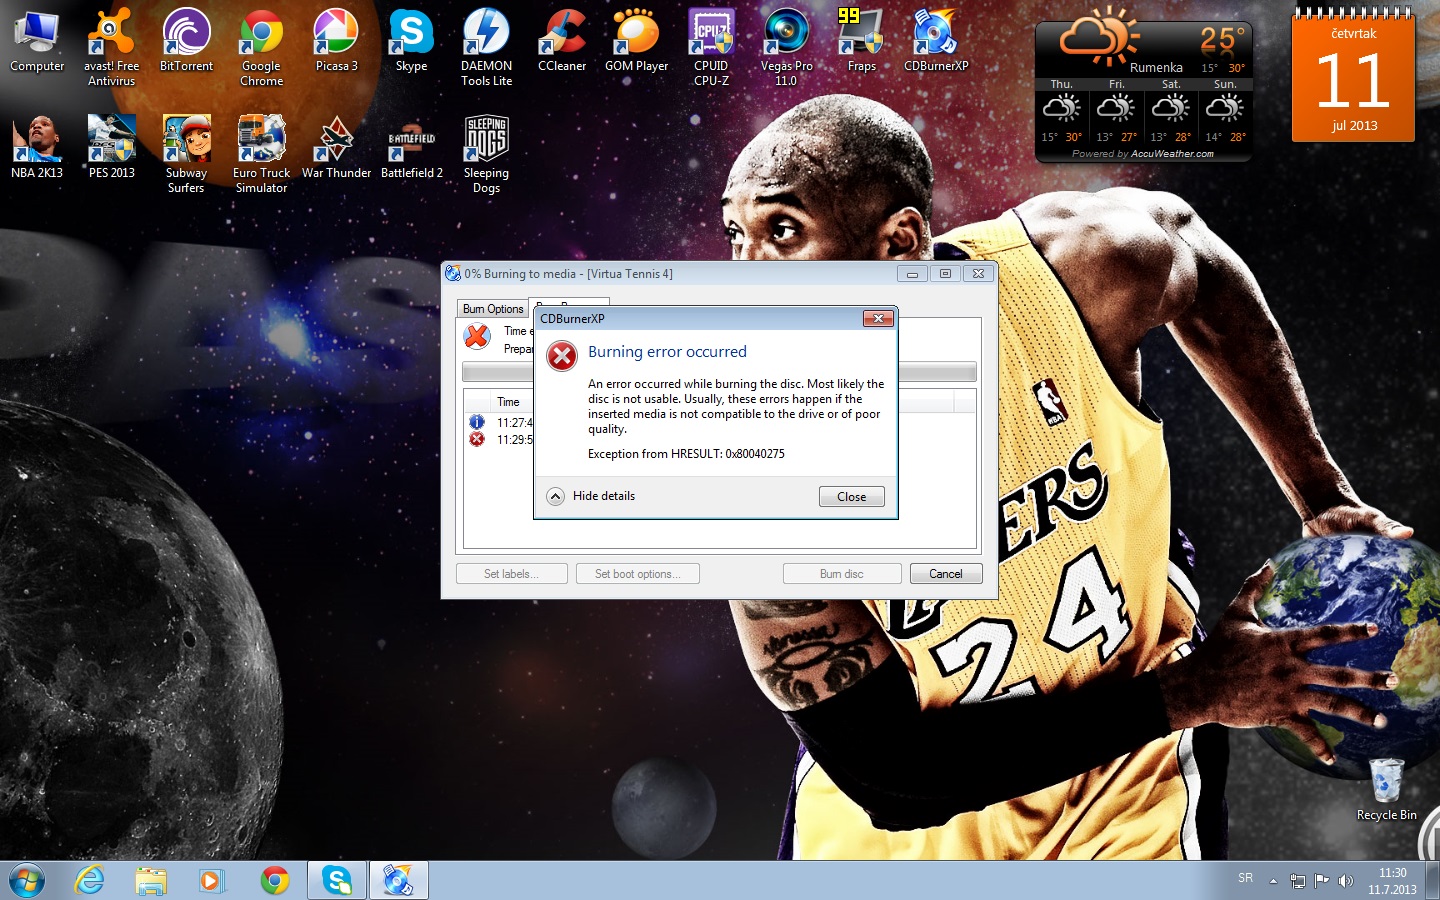Minimize the Burning to media window
Viewport: 1440px width, 900px height.
911,274
